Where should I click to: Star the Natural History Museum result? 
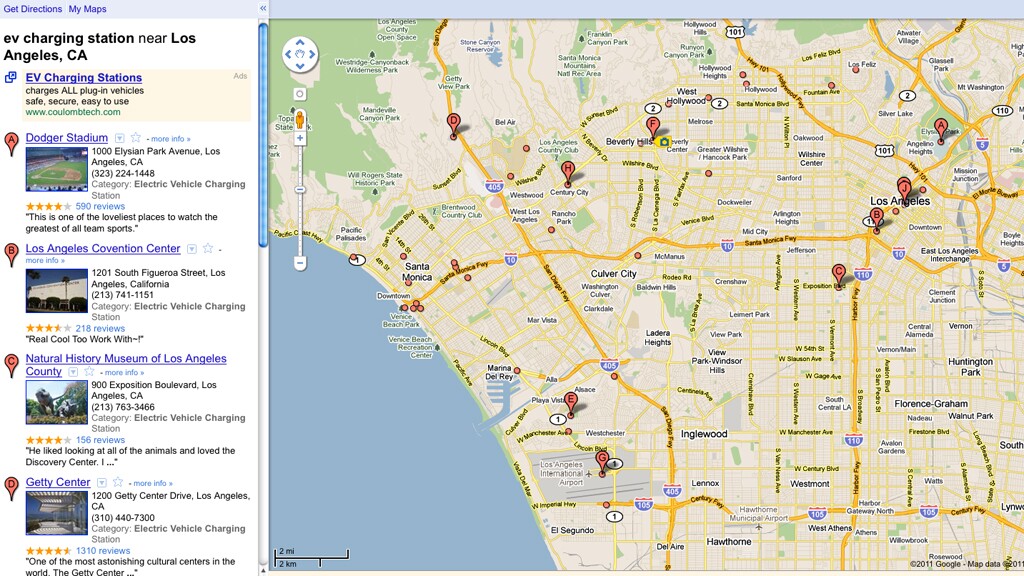click(x=89, y=372)
